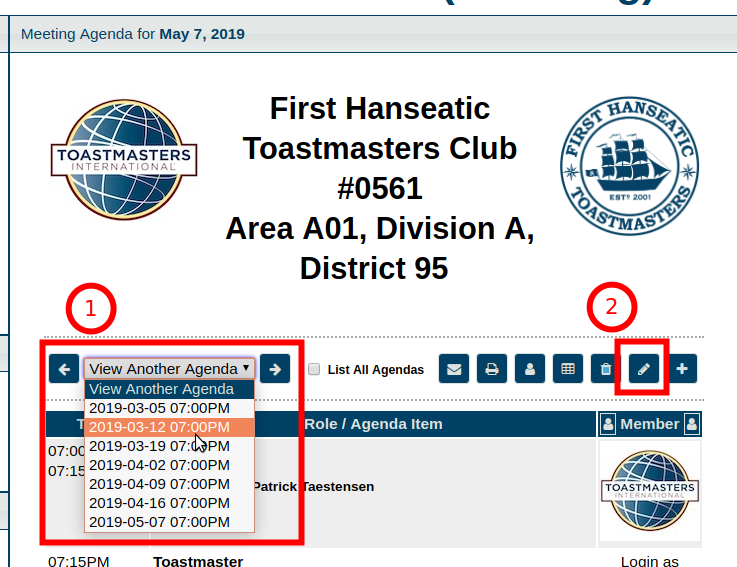Go to previous agenda with left arrow

pyautogui.click(x=64, y=369)
